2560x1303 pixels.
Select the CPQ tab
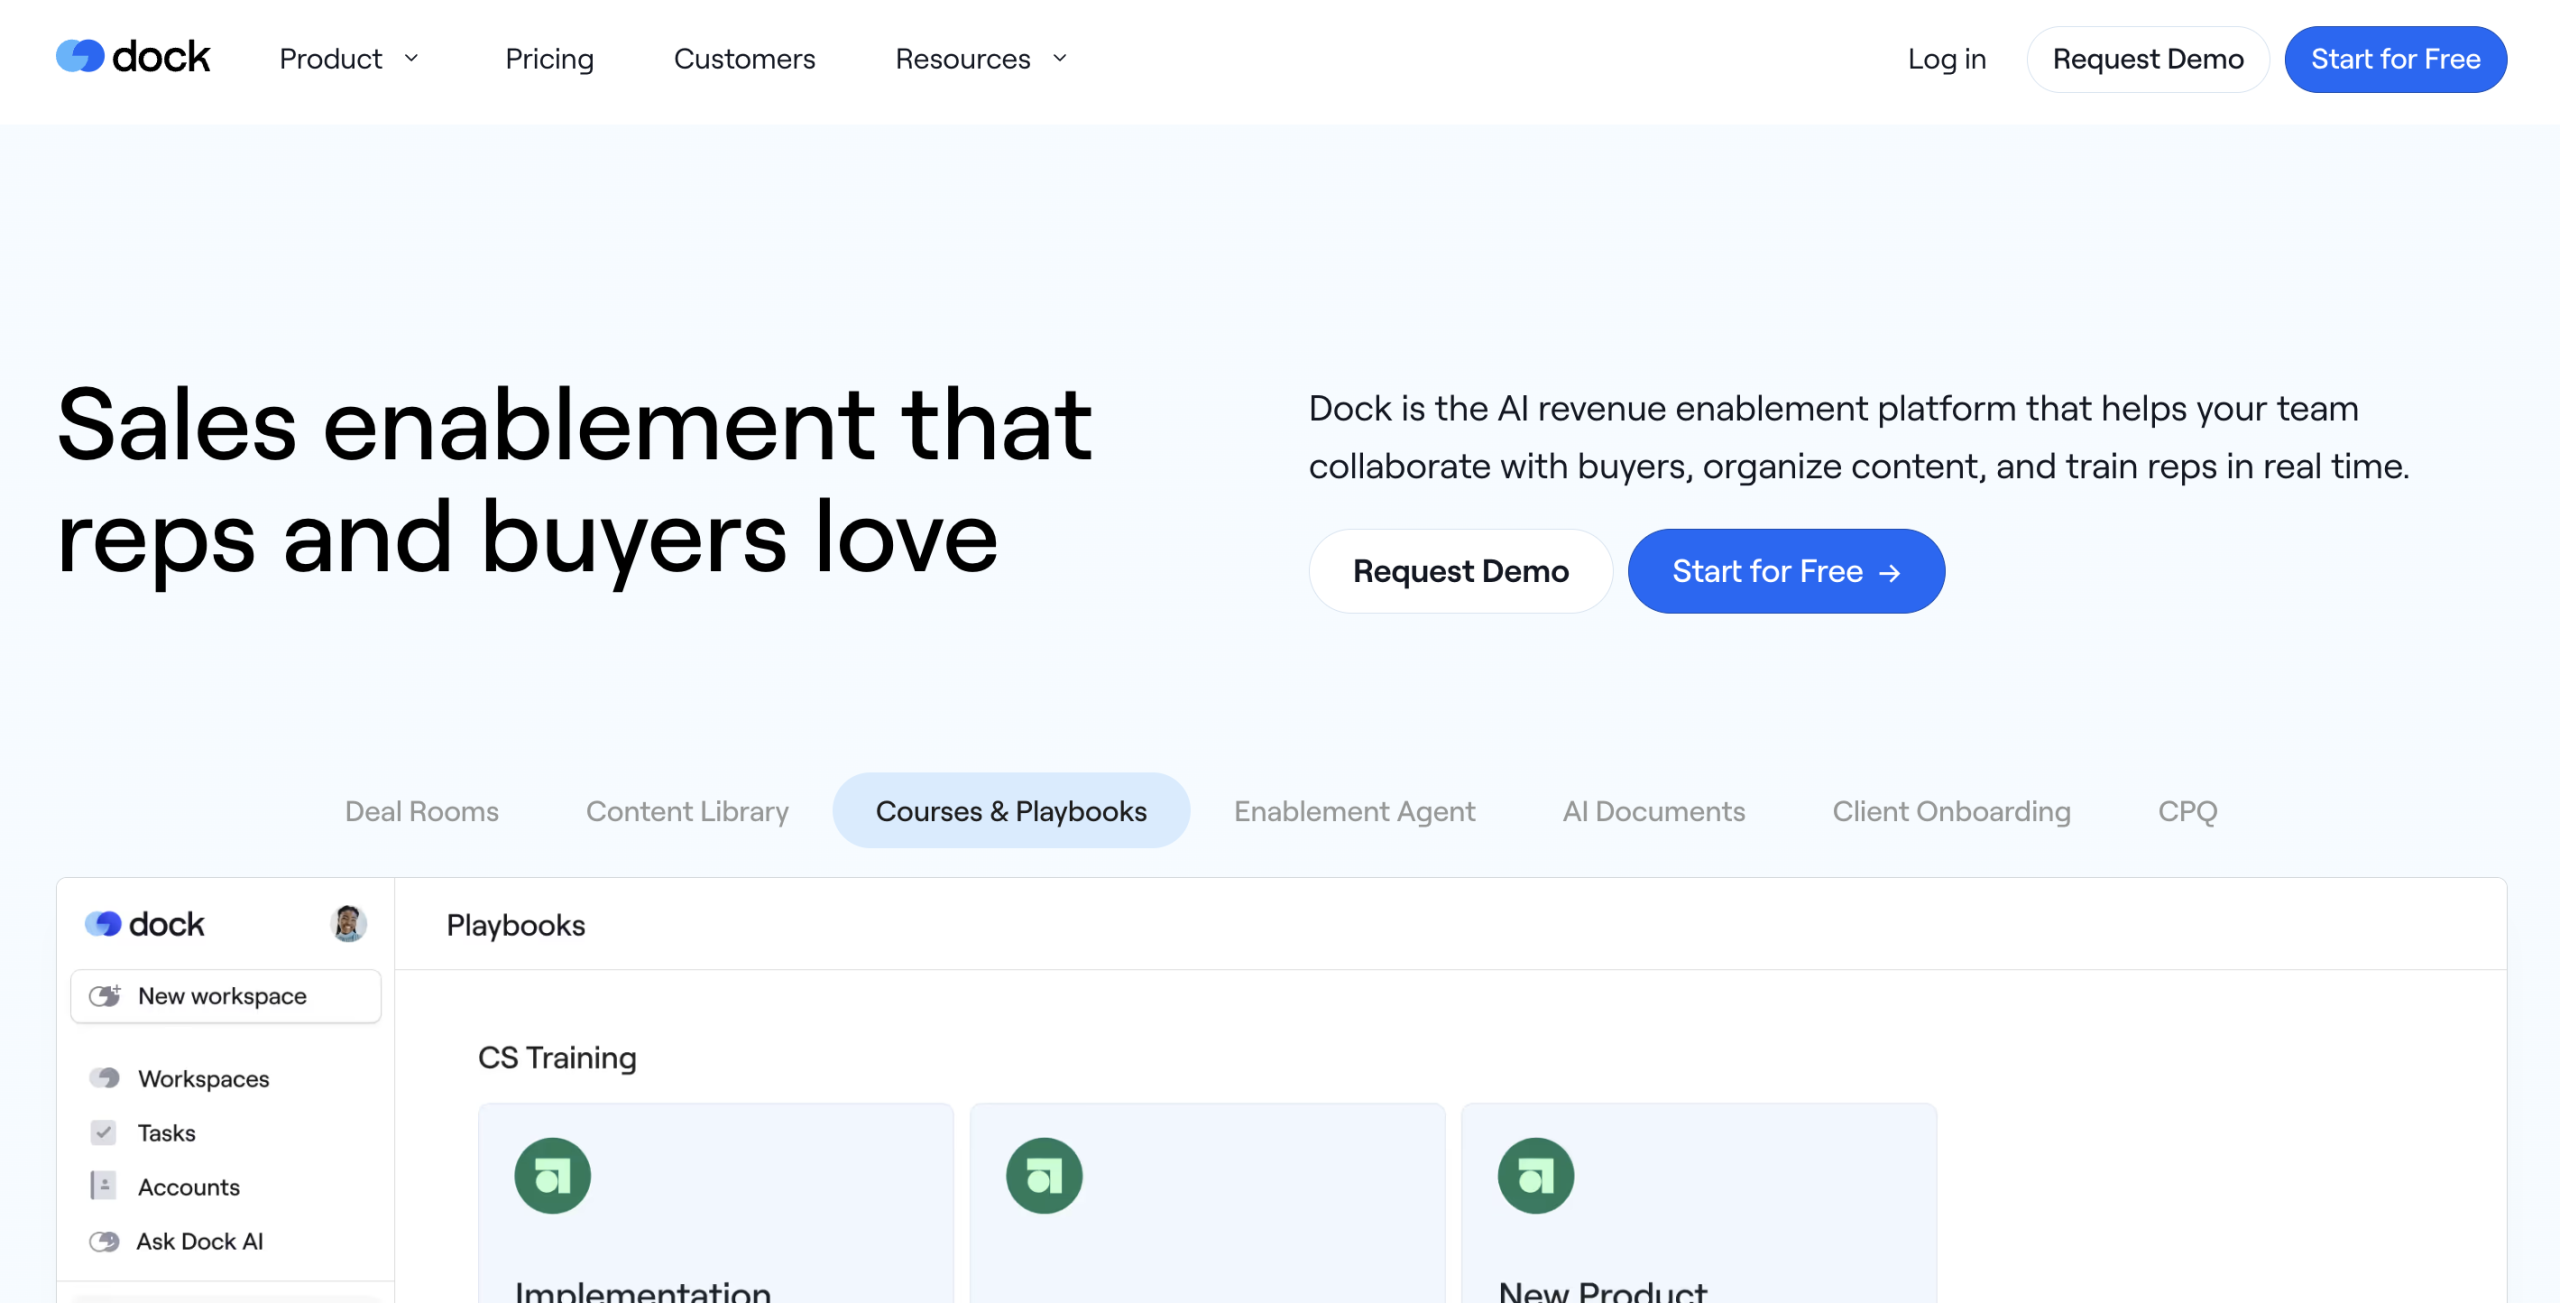2187,811
